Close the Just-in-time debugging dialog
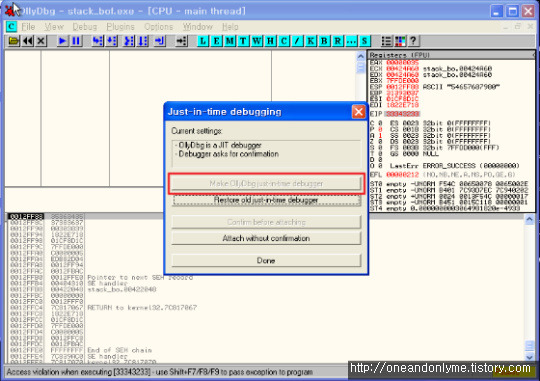This screenshot has height=381, width=540. point(359,112)
